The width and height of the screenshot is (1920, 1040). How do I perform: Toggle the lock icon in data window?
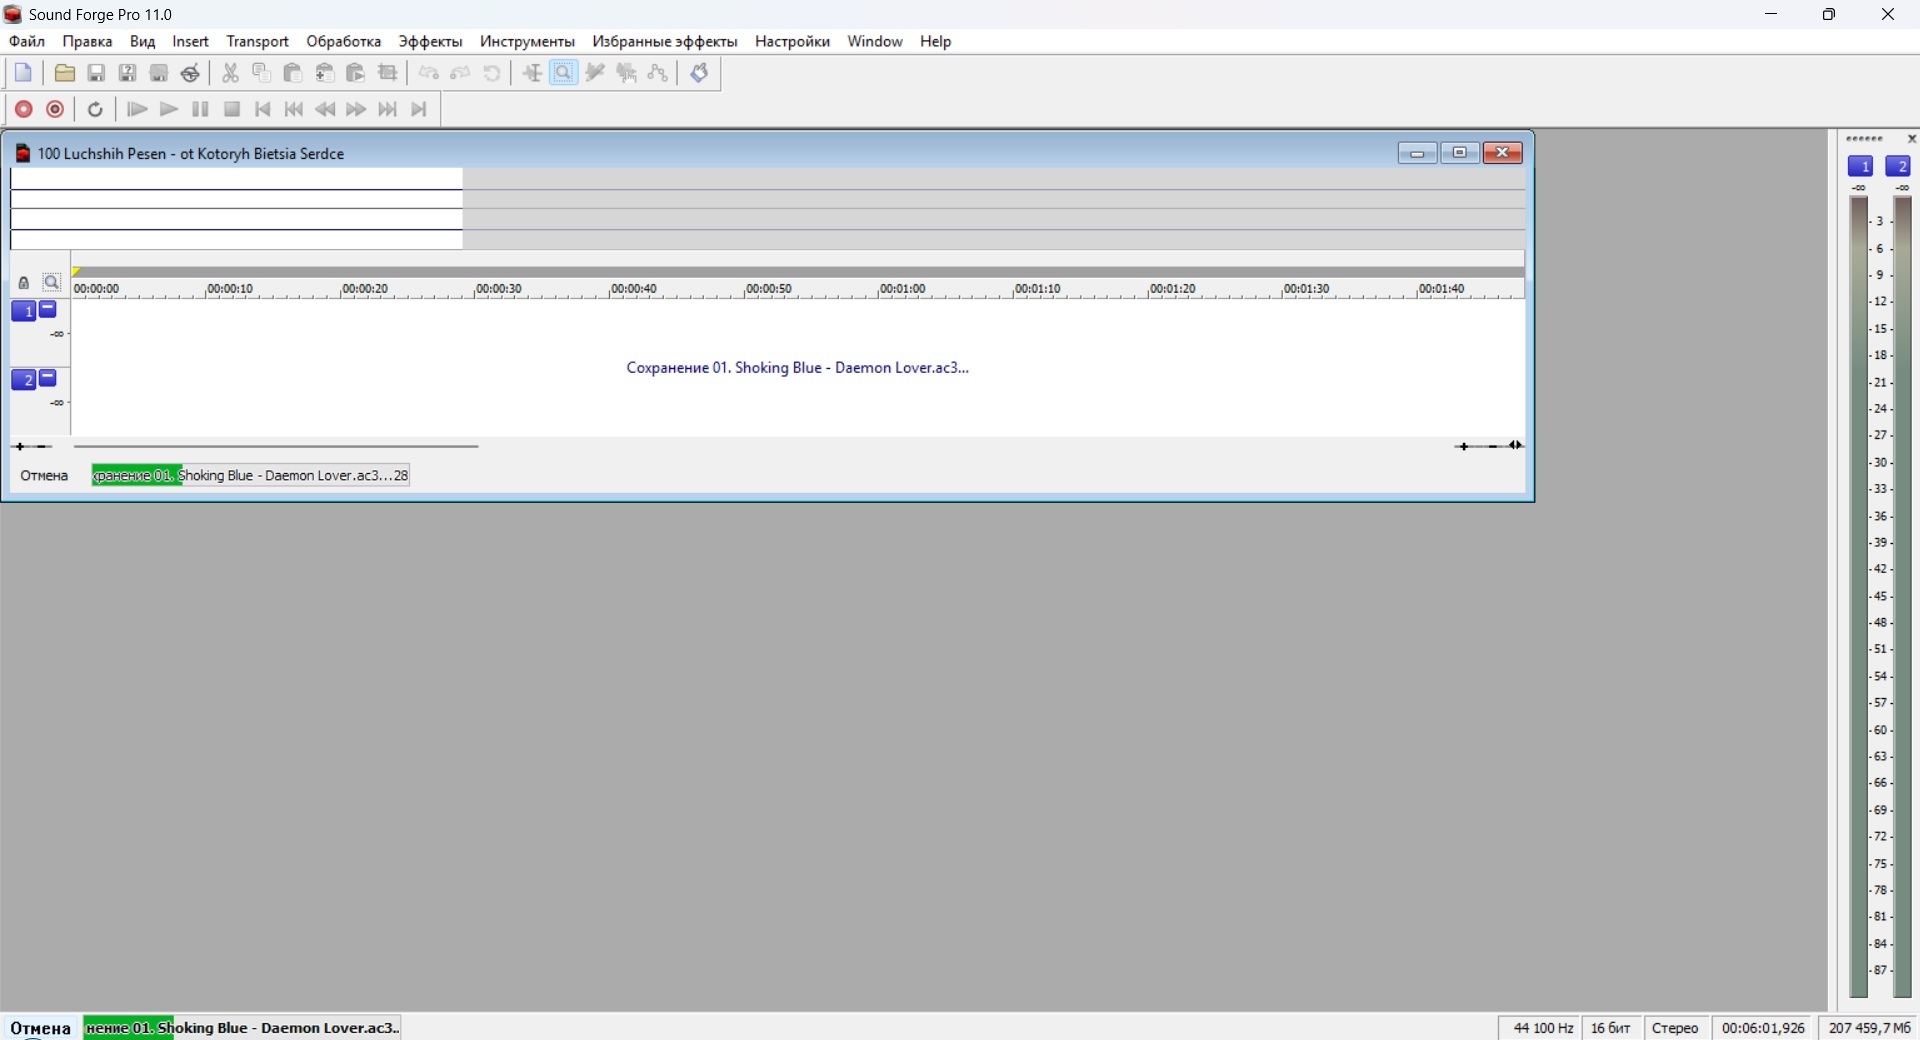[x=24, y=284]
